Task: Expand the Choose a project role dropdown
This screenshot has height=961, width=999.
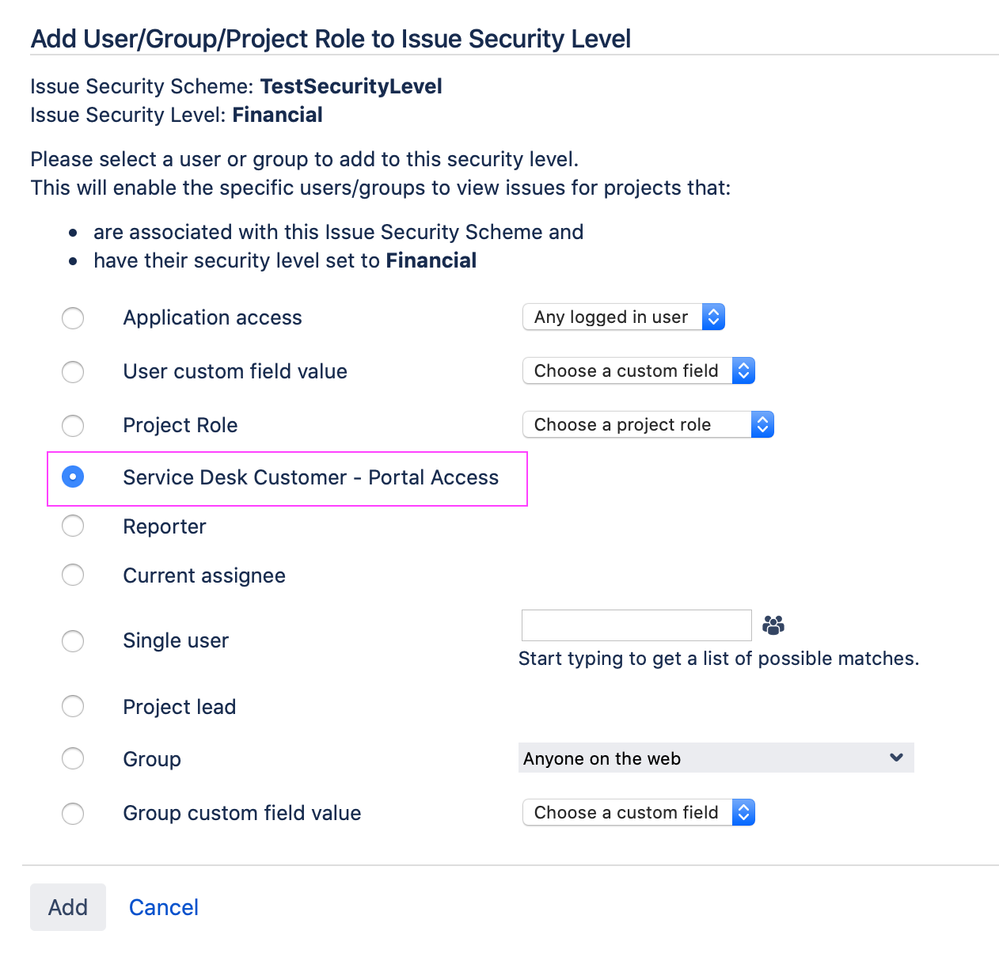Action: click(x=648, y=424)
